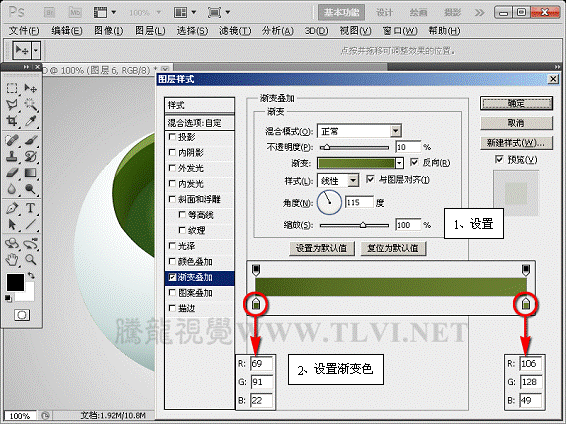This screenshot has width=566, height=424.
Task: Click the foreground black color swatch
Action: pyautogui.click(x=15, y=282)
